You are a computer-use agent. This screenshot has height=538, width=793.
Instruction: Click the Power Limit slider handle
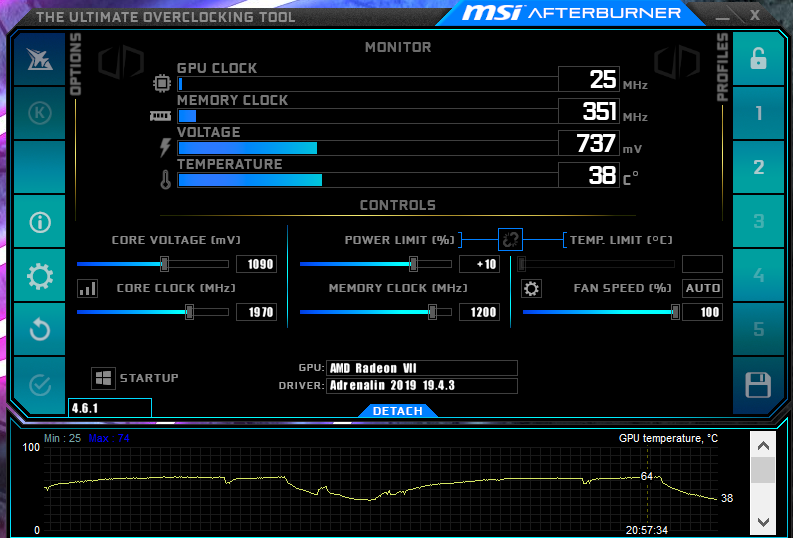point(413,264)
